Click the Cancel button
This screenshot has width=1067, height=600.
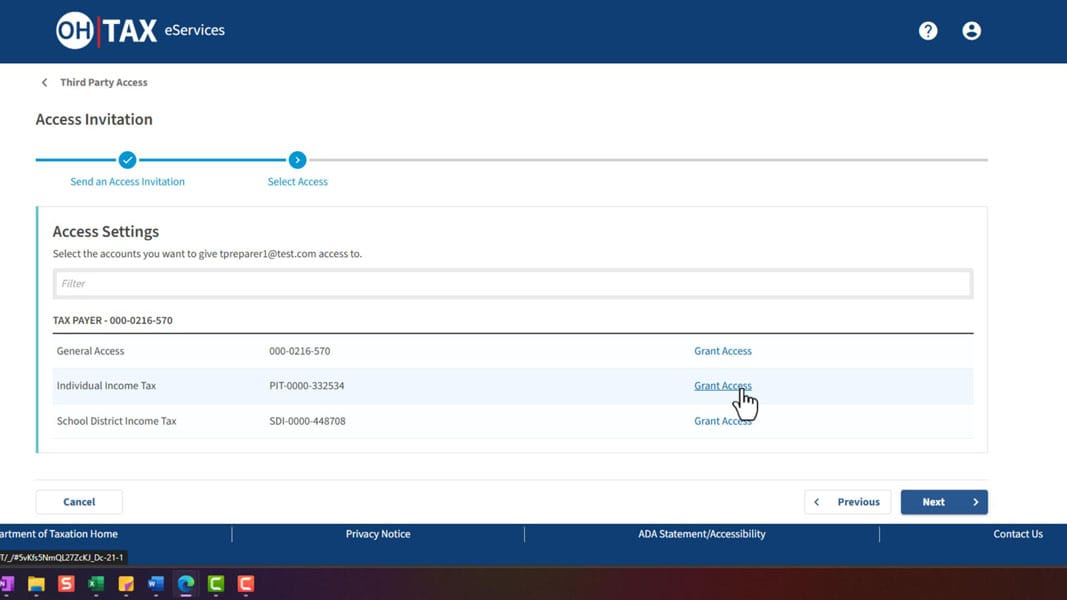79,502
